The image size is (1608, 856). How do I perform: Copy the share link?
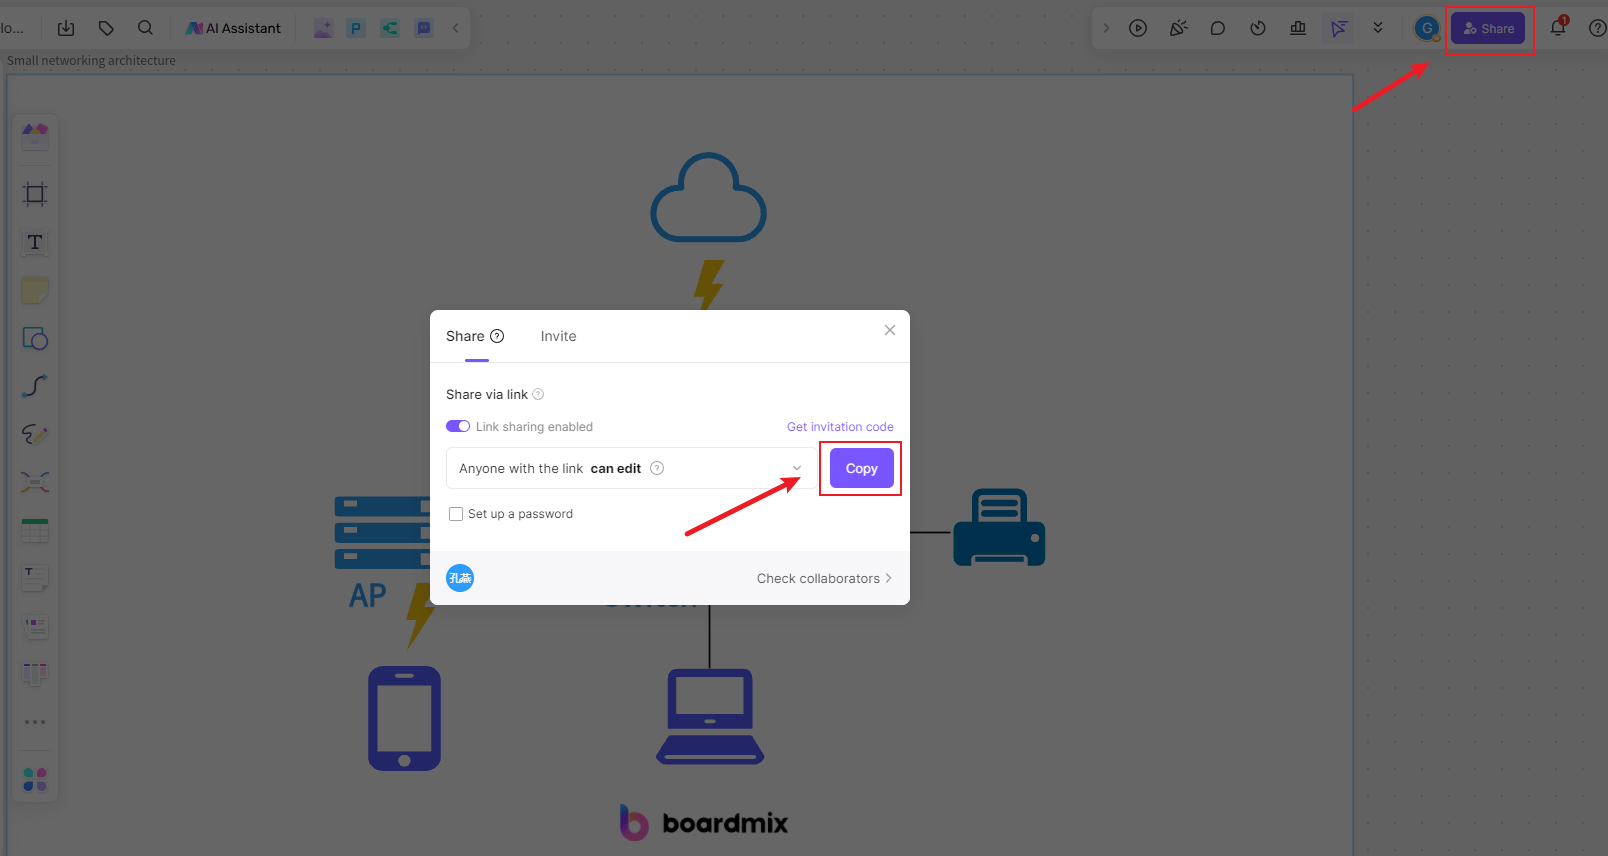point(862,468)
